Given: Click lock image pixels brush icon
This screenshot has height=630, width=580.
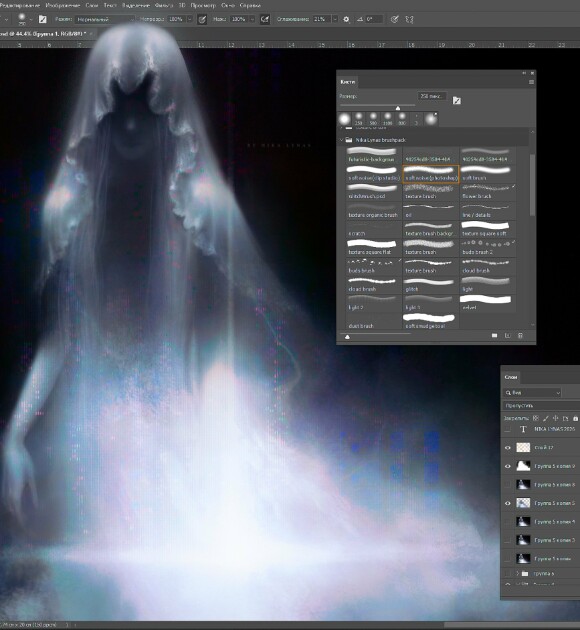Looking at the screenshot, I should pyautogui.click(x=545, y=418).
